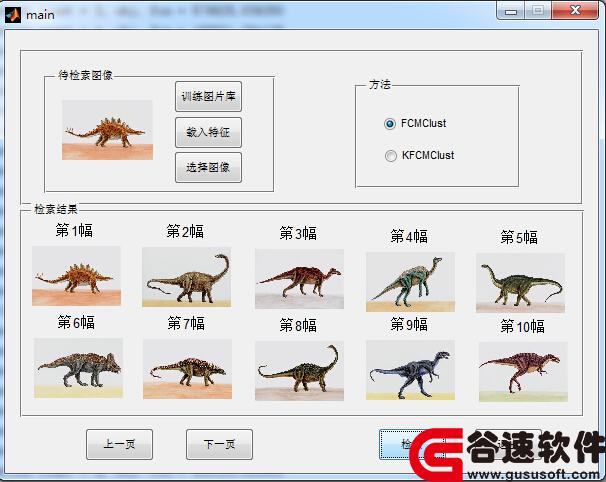606x482 pixels.
Task: Open result thumbnail under 第4幅
Action: tap(410, 282)
